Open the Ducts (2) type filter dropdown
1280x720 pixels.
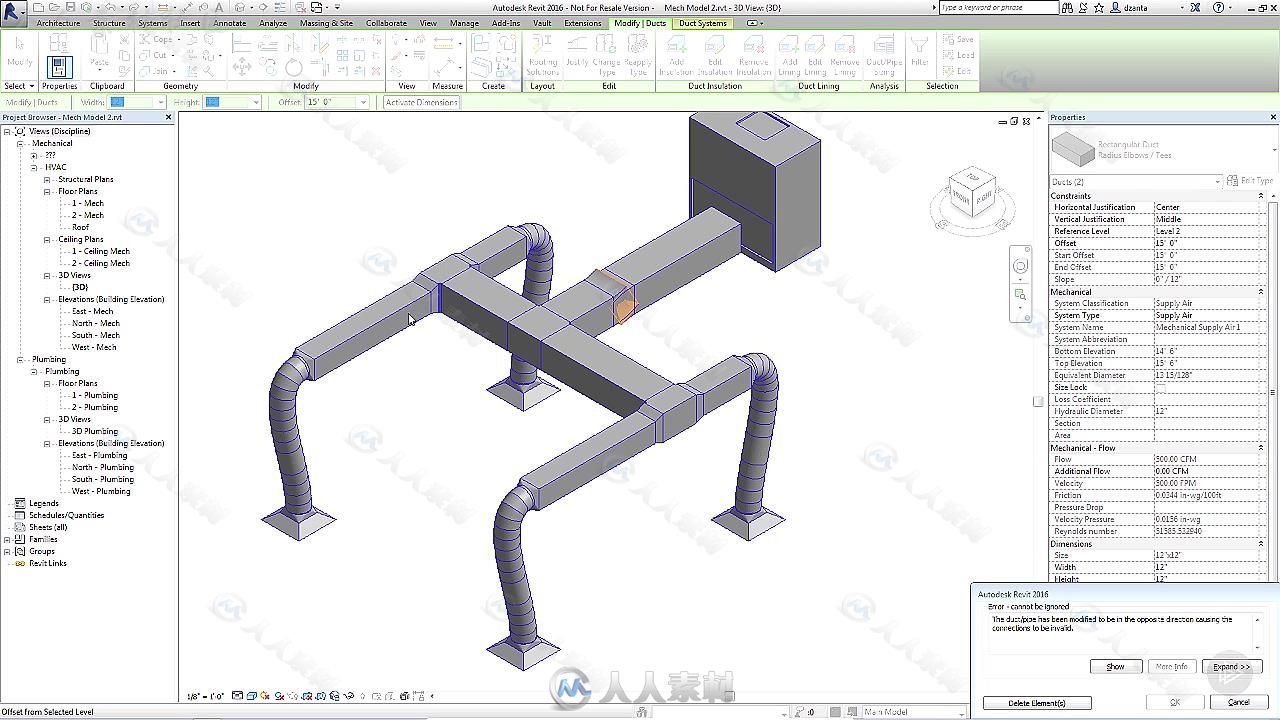(x=1217, y=182)
